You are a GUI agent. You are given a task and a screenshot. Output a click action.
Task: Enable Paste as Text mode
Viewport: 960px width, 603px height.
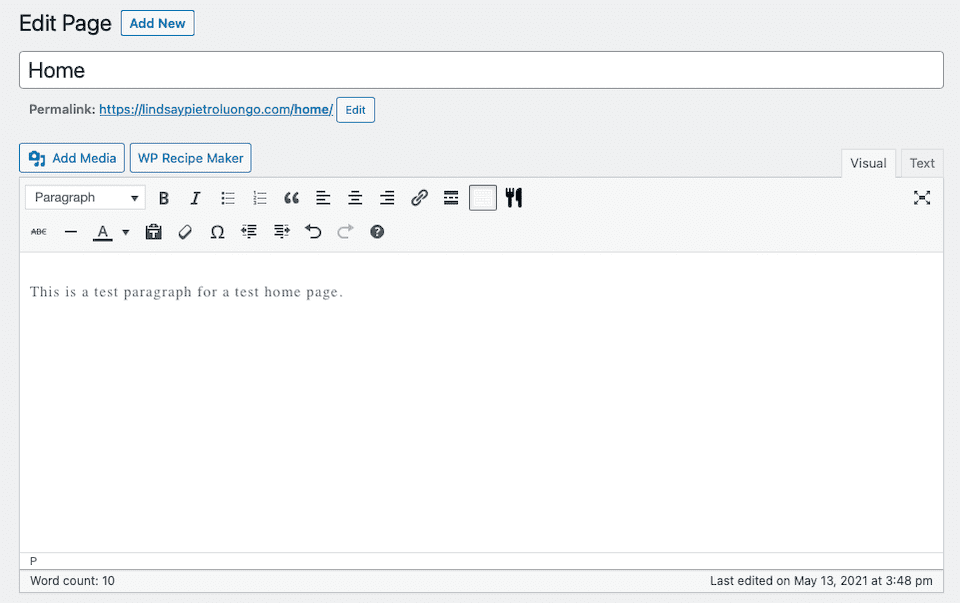[x=153, y=231]
